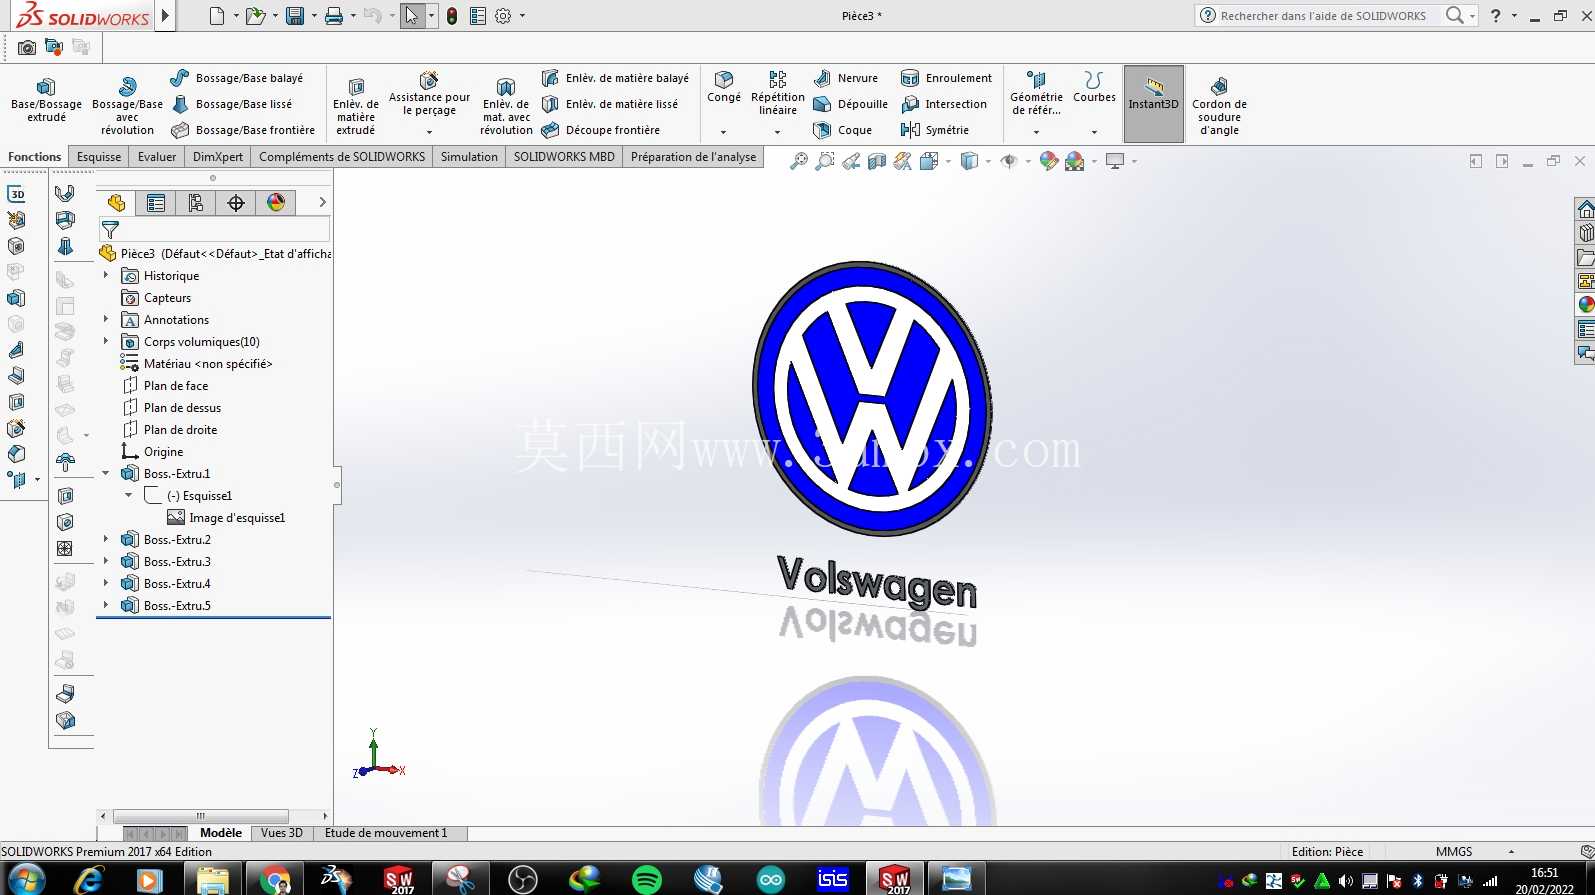Image resolution: width=1595 pixels, height=895 pixels.
Task: Choose Enlèv. de matière balayé
Action: coord(615,78)
